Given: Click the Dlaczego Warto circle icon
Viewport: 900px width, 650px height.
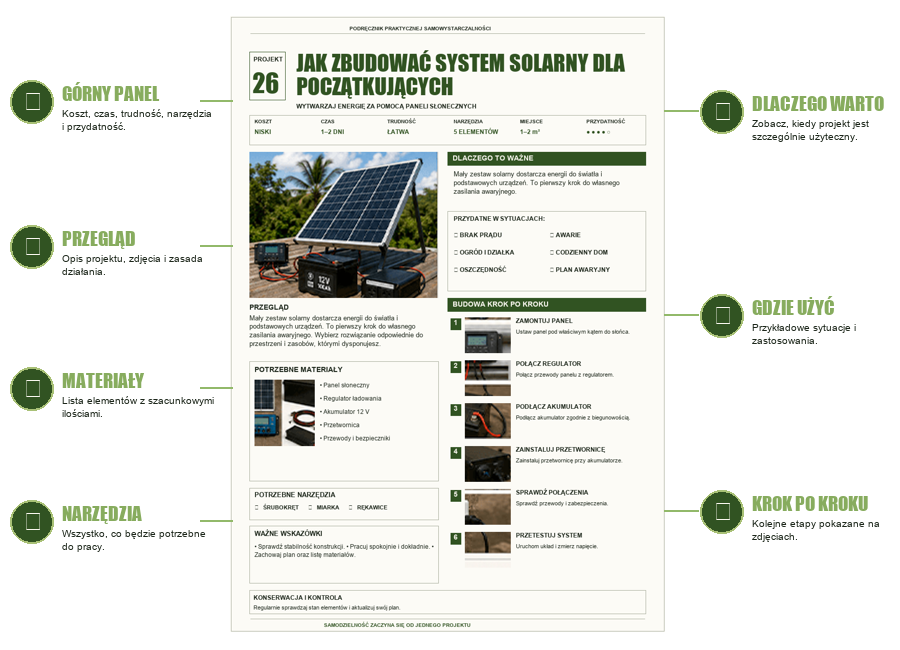Looking at the screenshot, I should (722, 111).
